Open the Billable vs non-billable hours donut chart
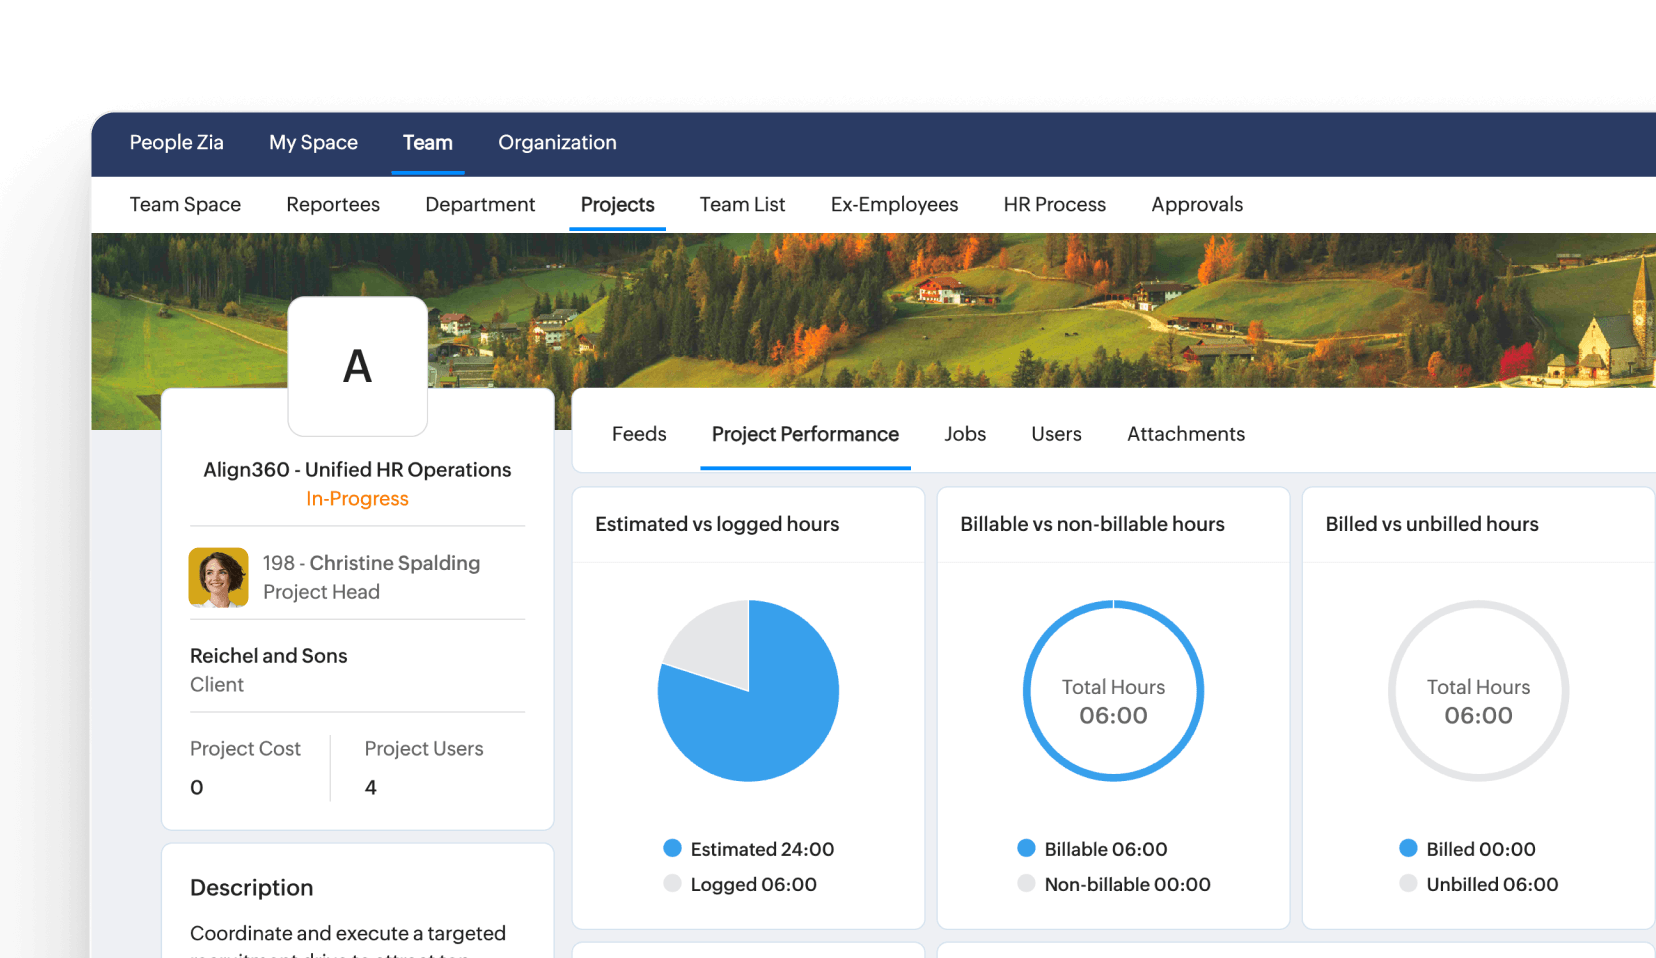Viewport: 1656px width, 958px height. click(1113, 690)
